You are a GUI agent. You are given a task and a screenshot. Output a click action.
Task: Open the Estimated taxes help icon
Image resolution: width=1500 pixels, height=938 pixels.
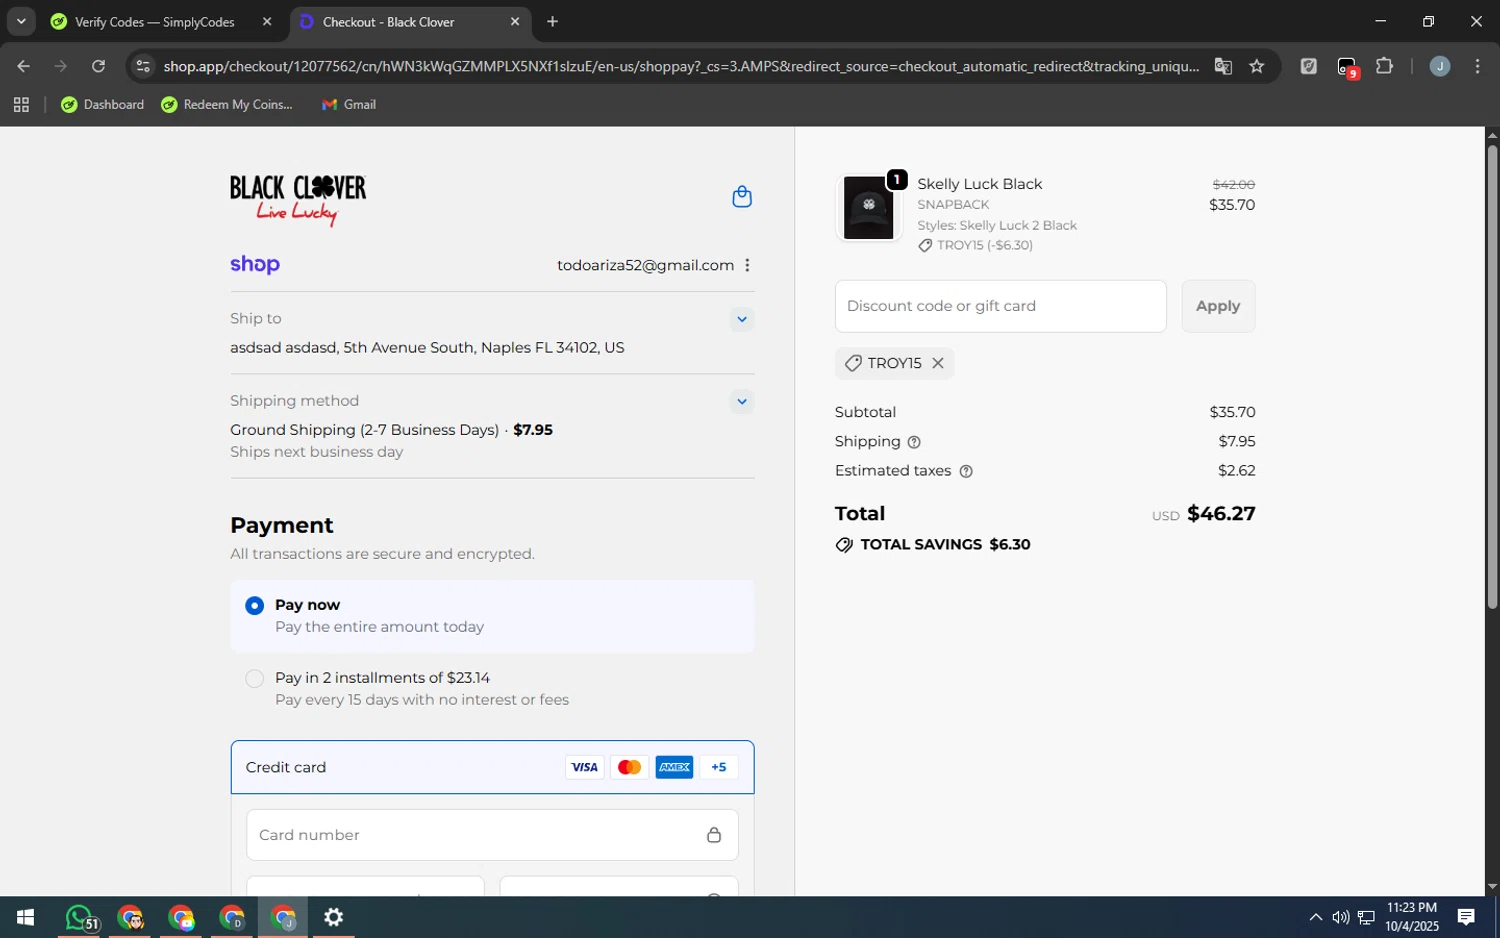click(966, 471)
